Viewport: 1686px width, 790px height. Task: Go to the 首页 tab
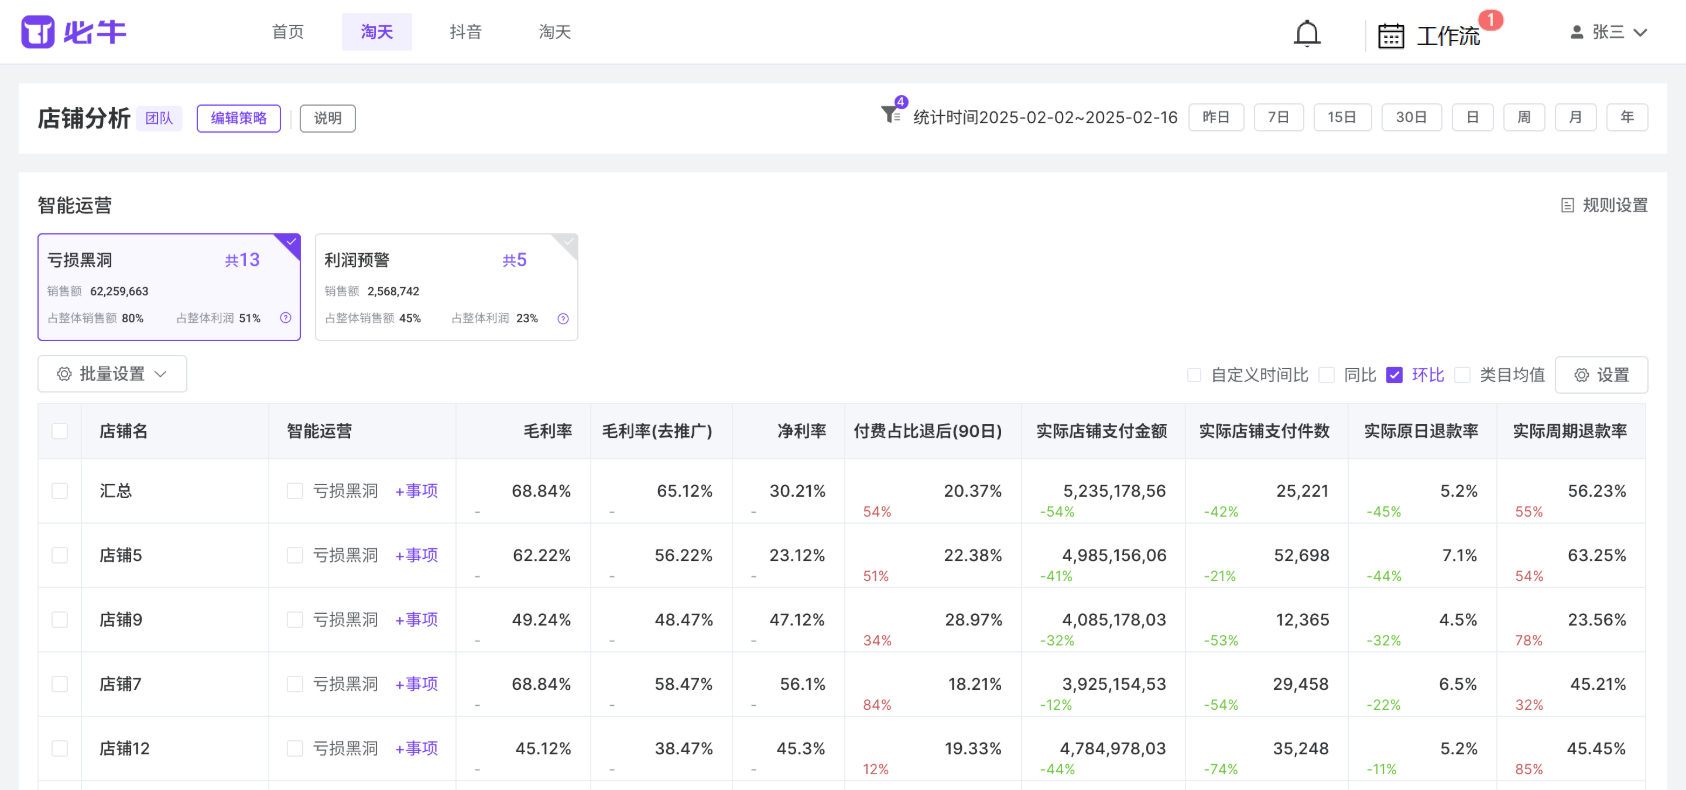288,32
